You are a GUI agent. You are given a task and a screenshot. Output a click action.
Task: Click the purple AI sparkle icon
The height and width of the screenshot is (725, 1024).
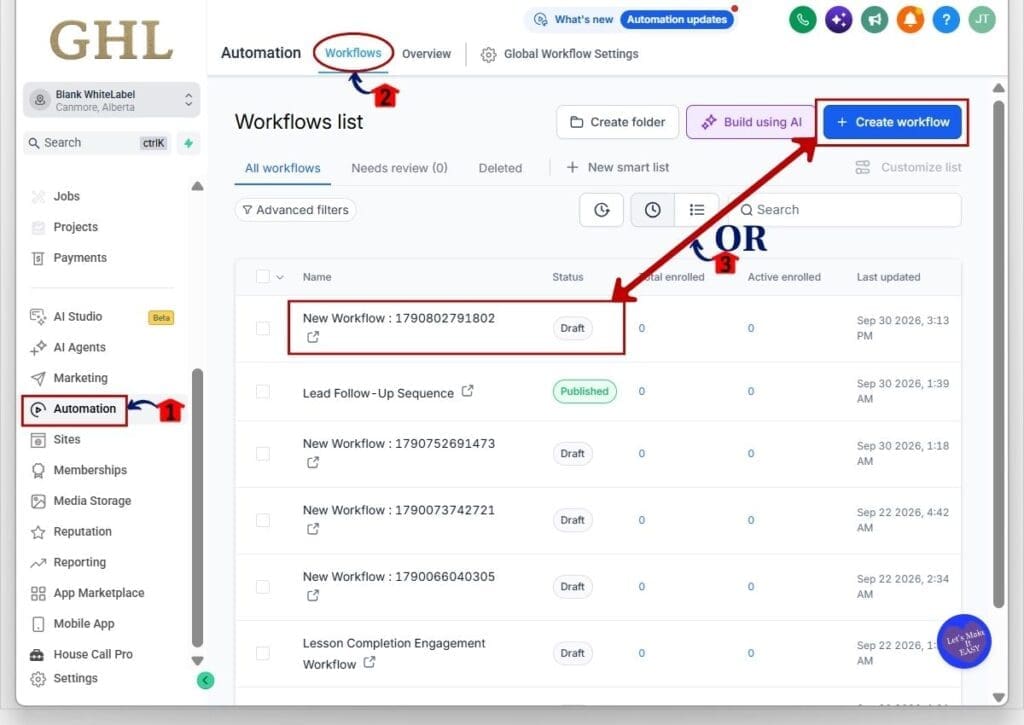(839, 20)
